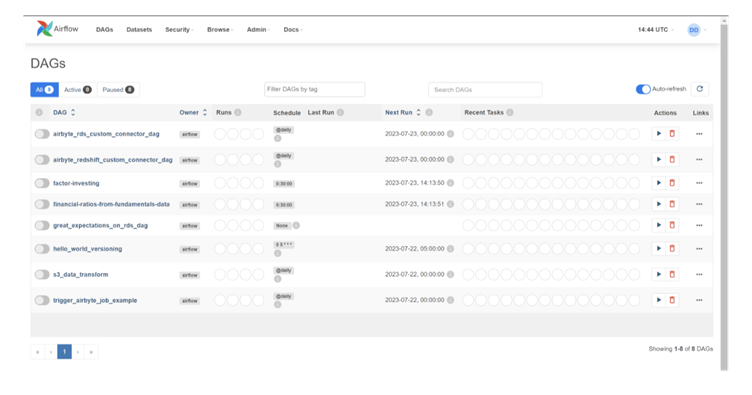Viewport: 752px width, 395px height.
Task: Open the s3_data_transform DAG link
Action: click(81, 275)
